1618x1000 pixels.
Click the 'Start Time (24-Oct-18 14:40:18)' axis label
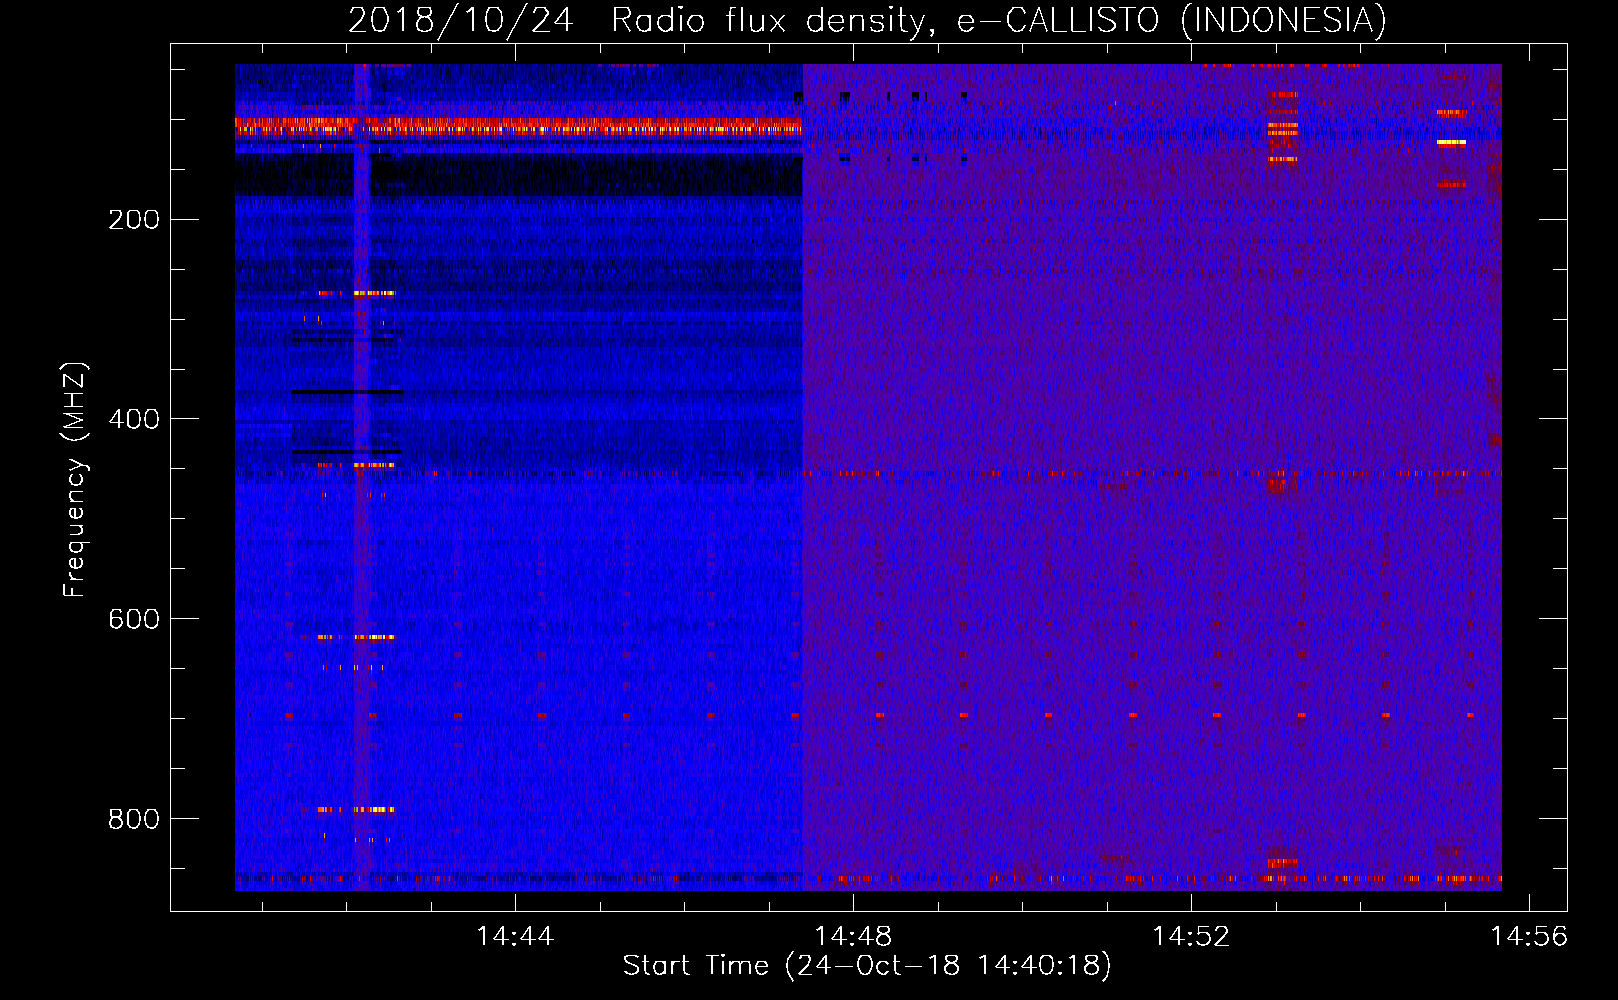click(867, 966)
